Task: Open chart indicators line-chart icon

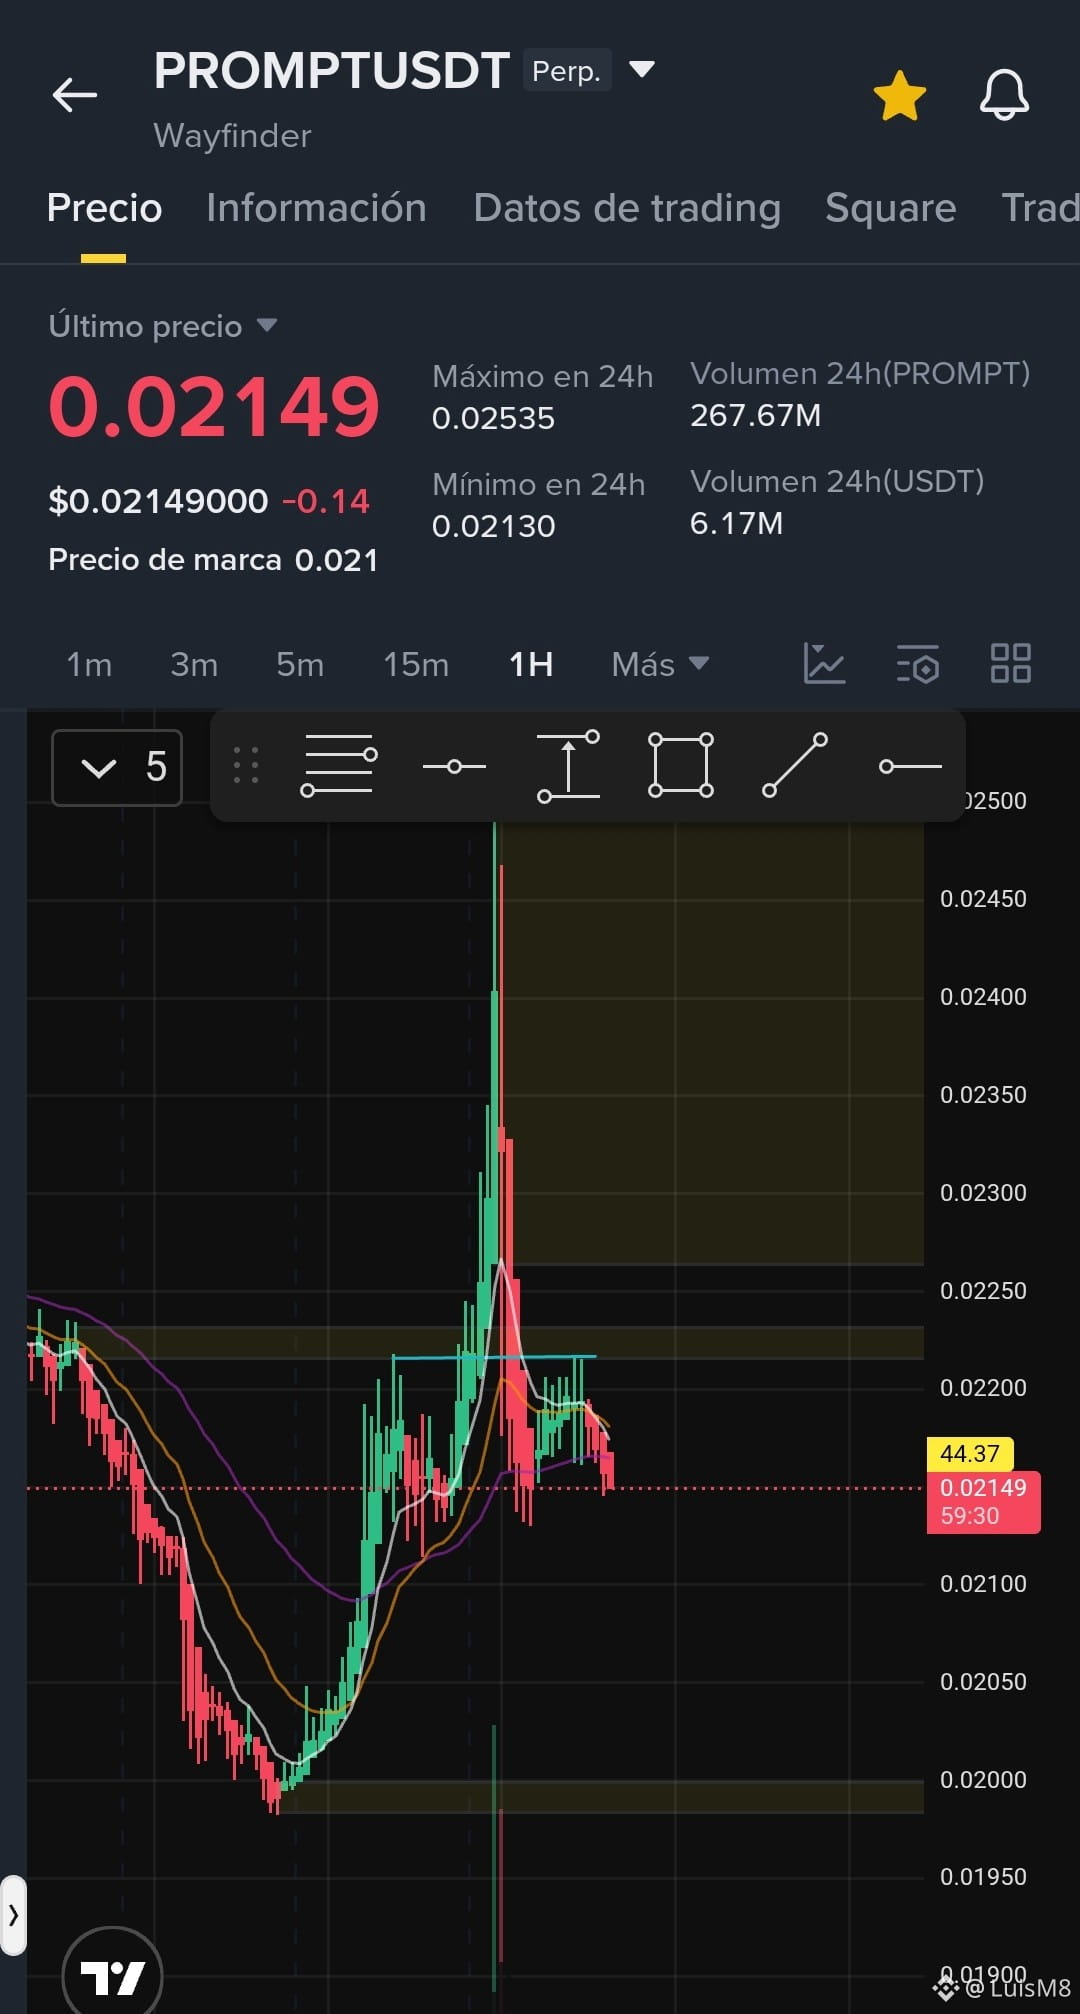Action: 824,663
